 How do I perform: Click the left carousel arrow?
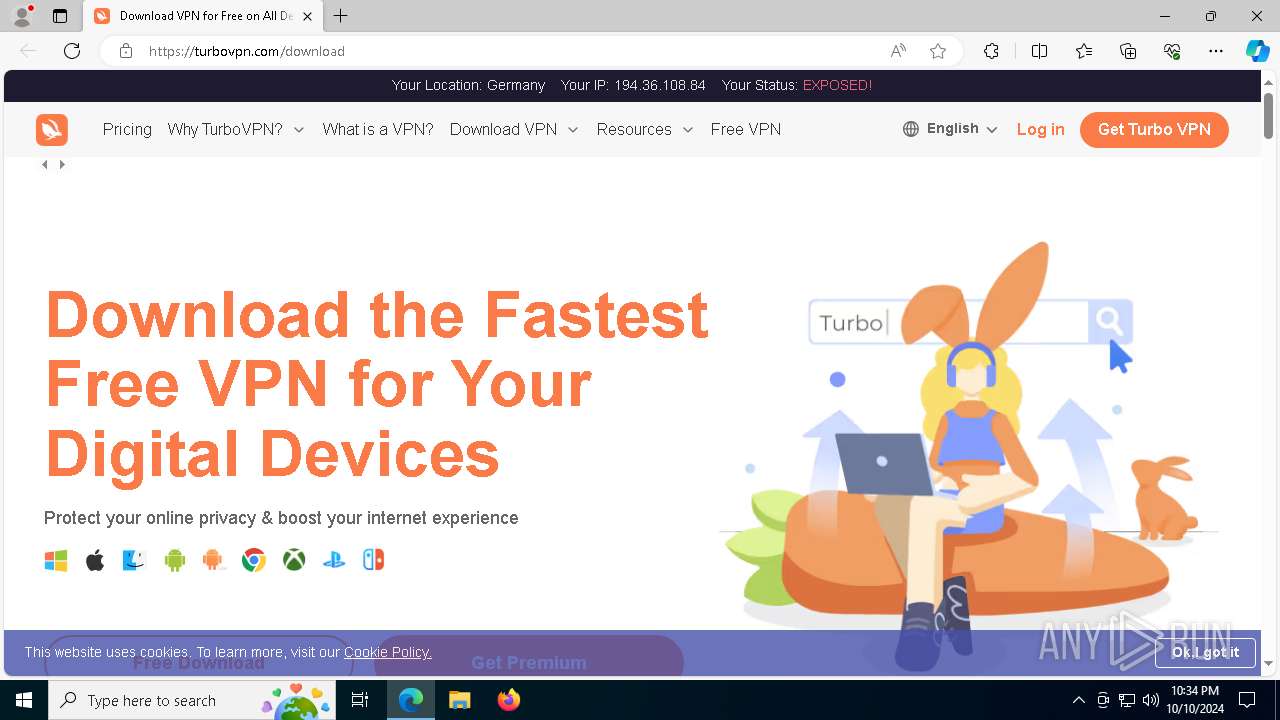click(x=44, y=164)
